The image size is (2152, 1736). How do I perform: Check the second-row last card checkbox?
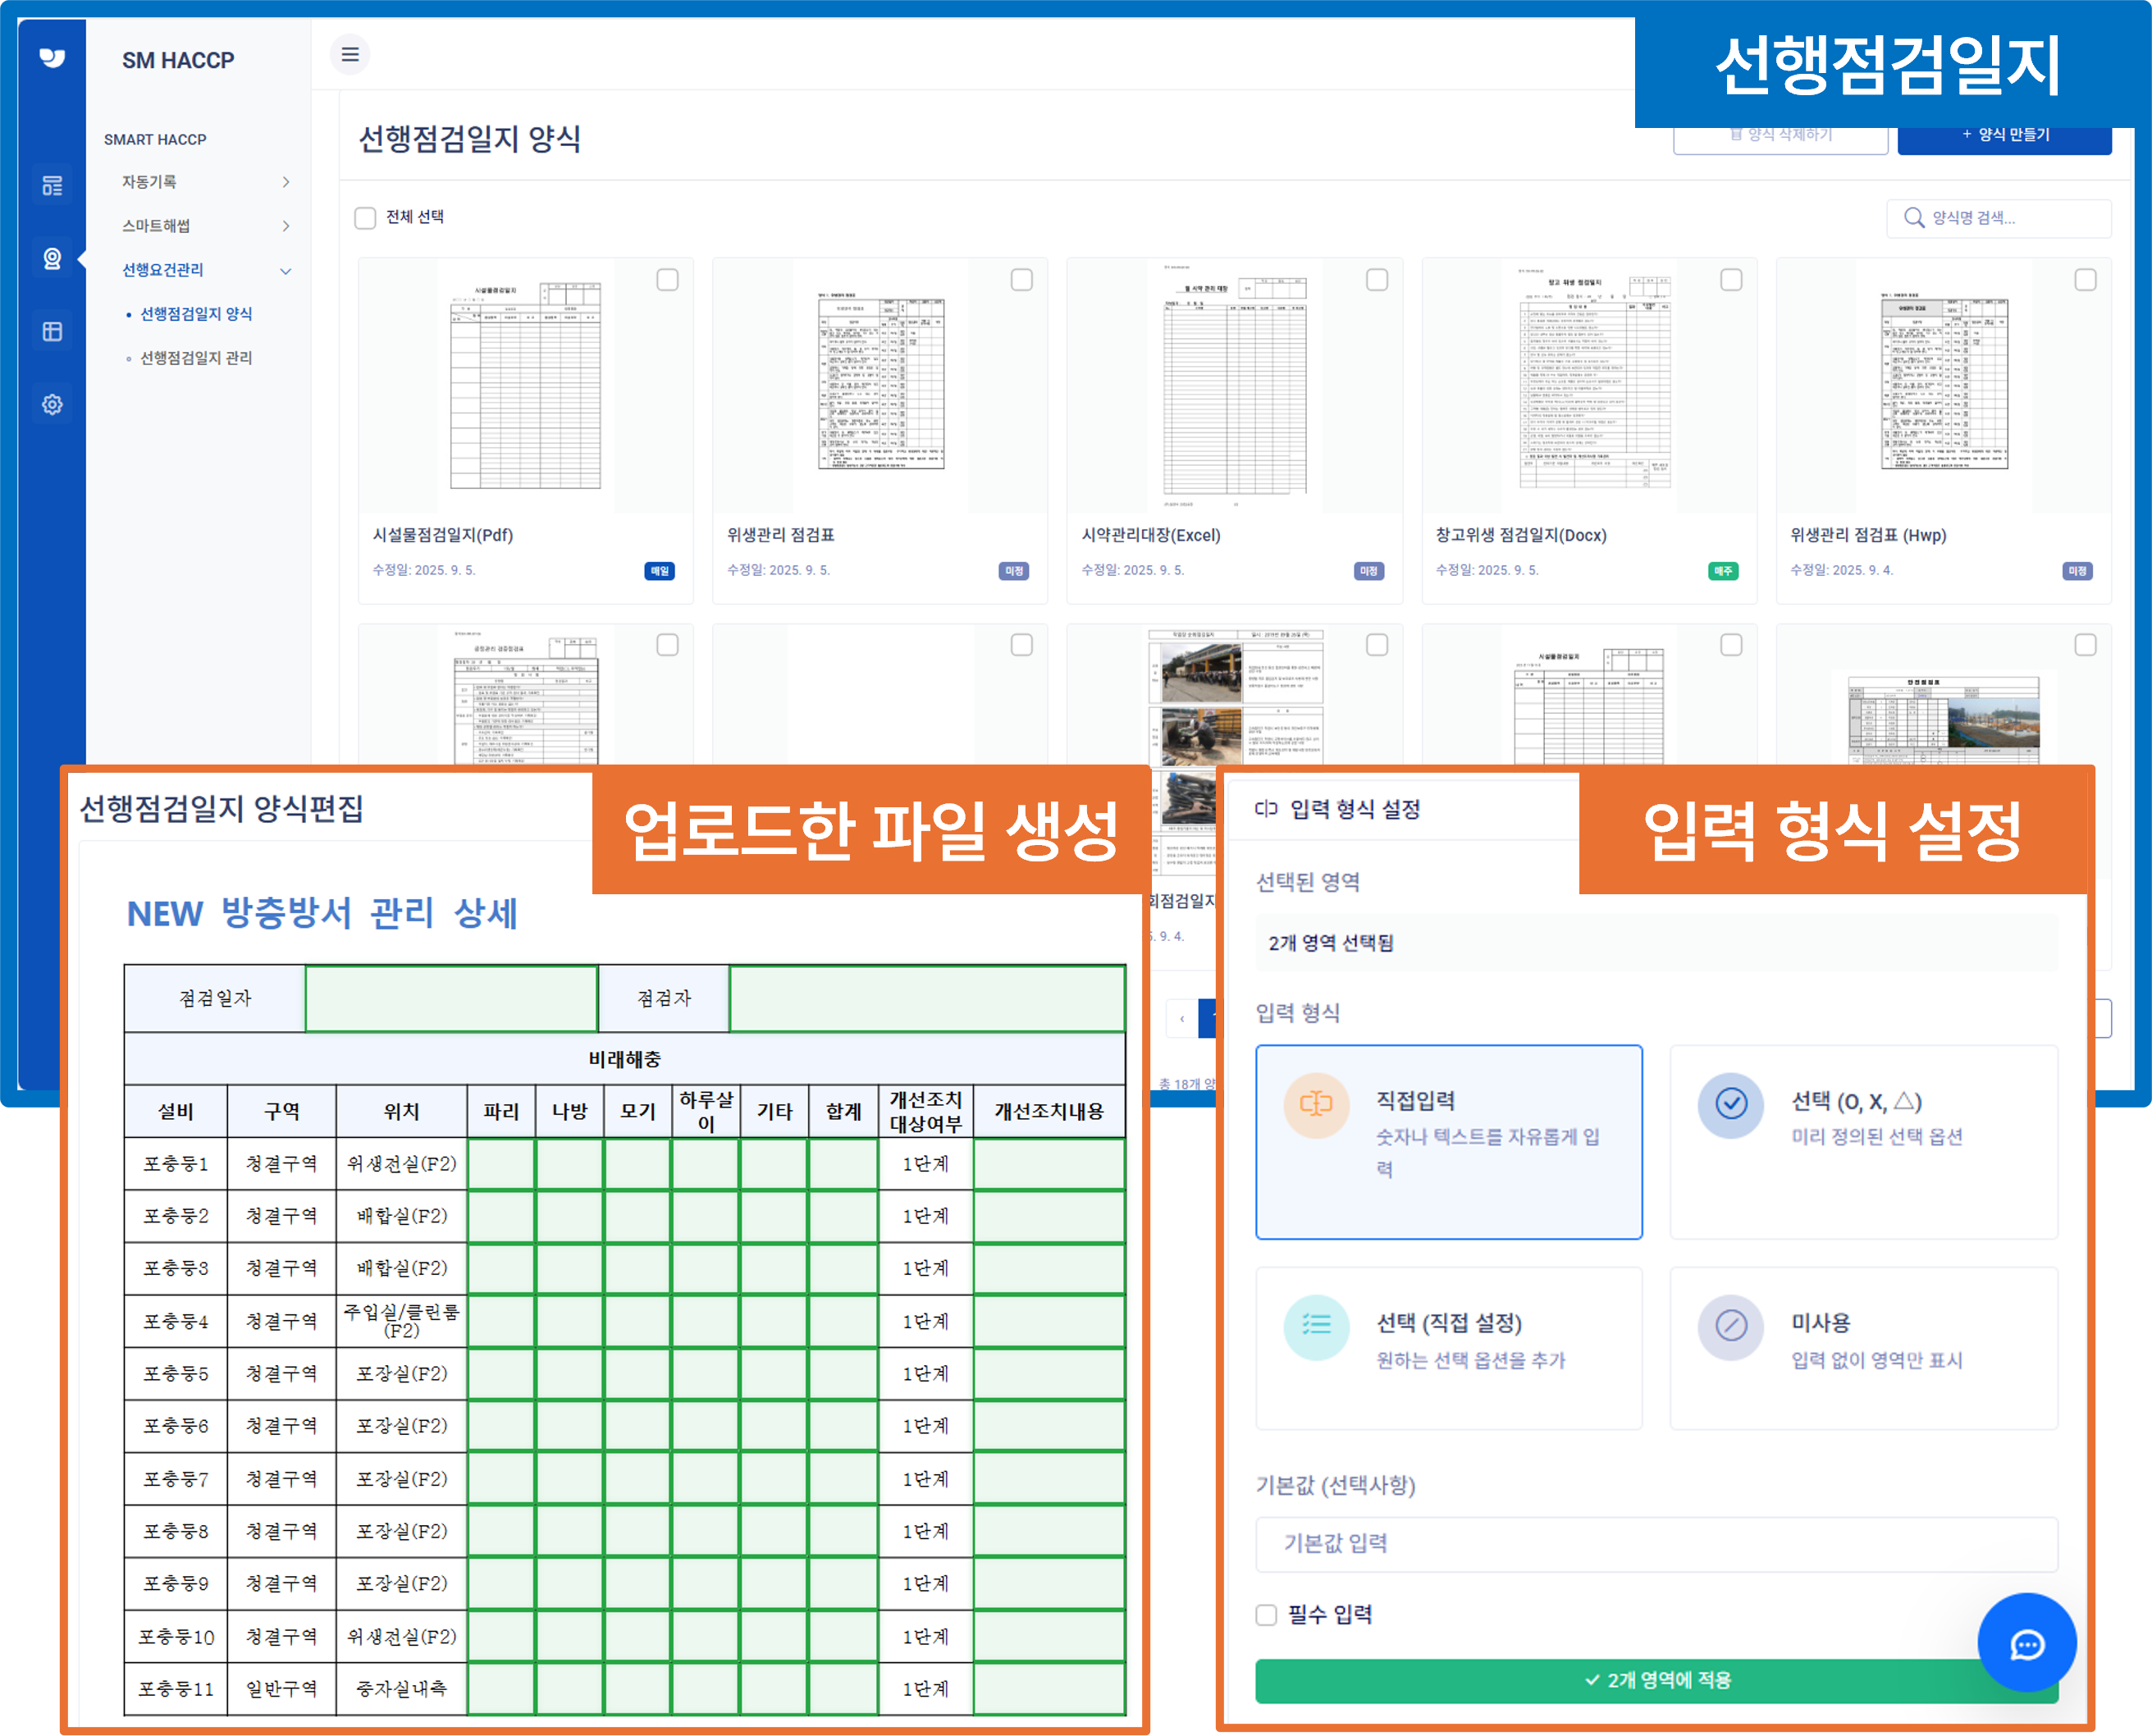point(2085,644)
